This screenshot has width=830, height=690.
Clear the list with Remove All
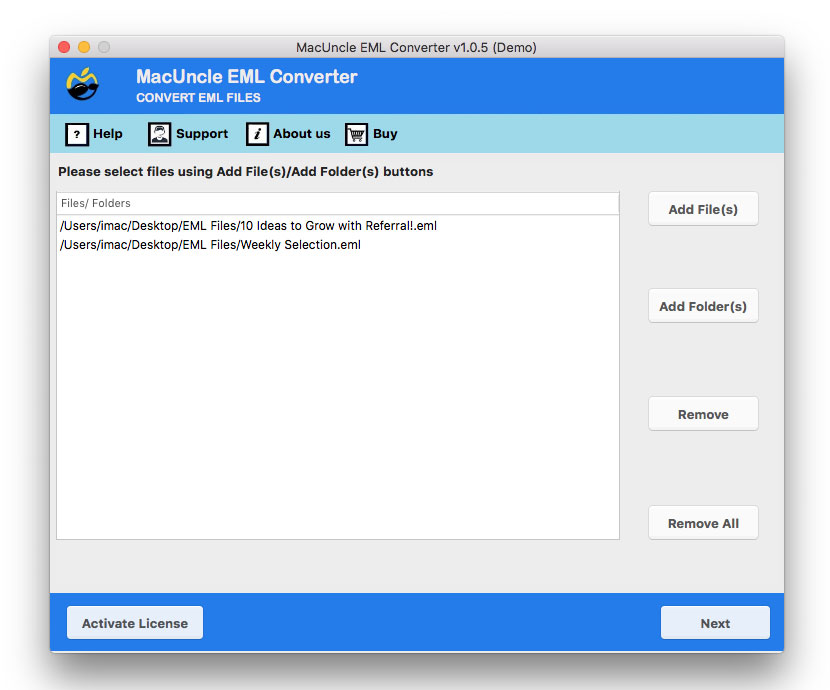[x=703, y=522]
